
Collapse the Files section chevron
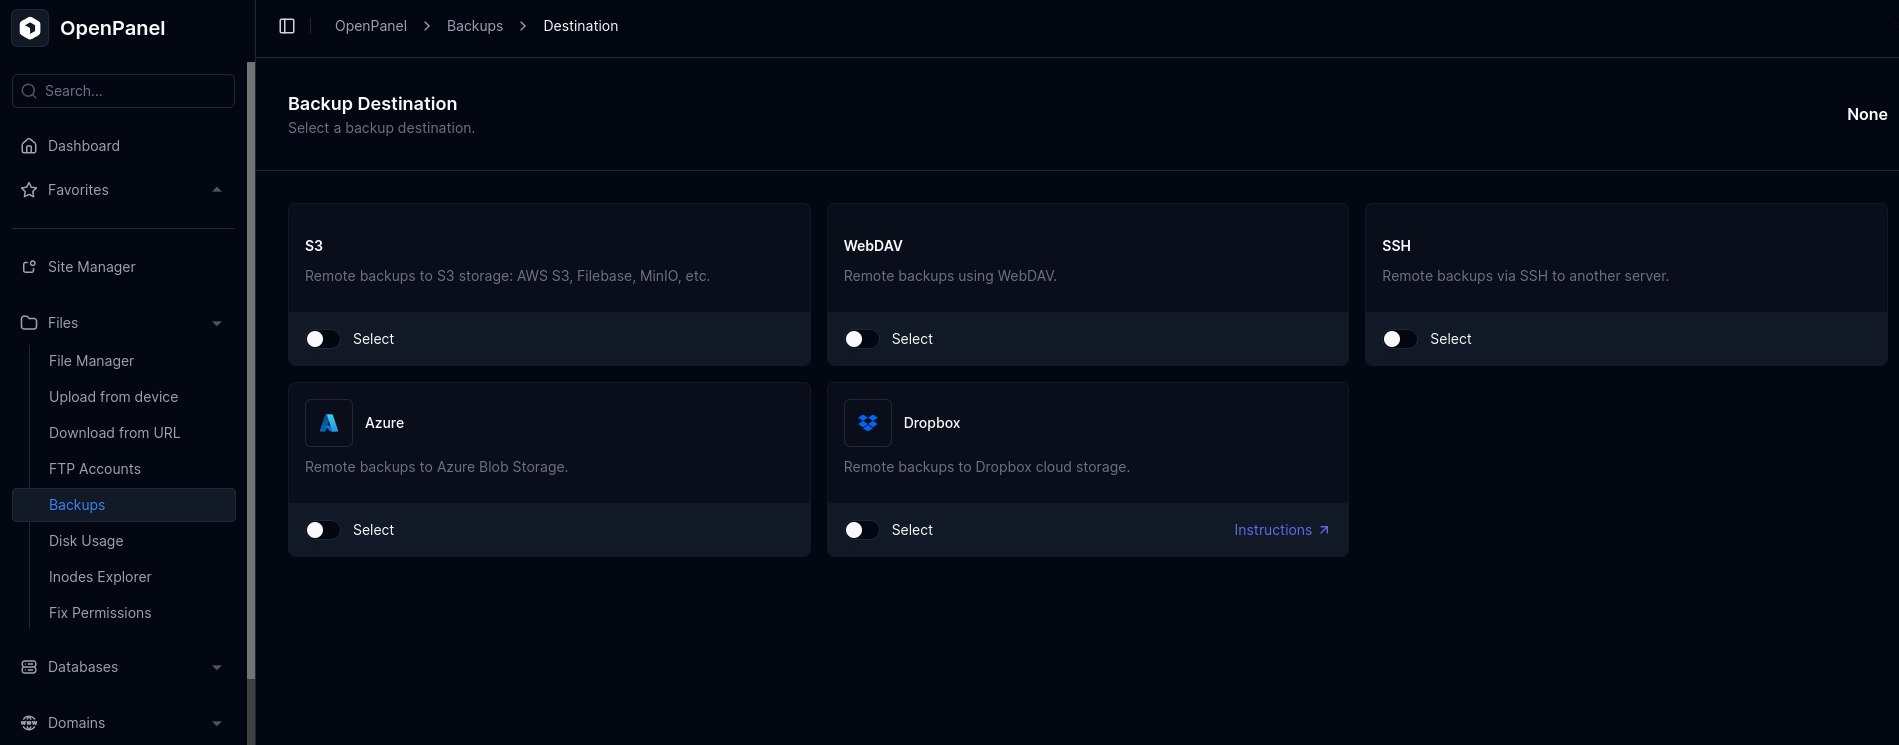pyautogui.click(x=217, y=323)
